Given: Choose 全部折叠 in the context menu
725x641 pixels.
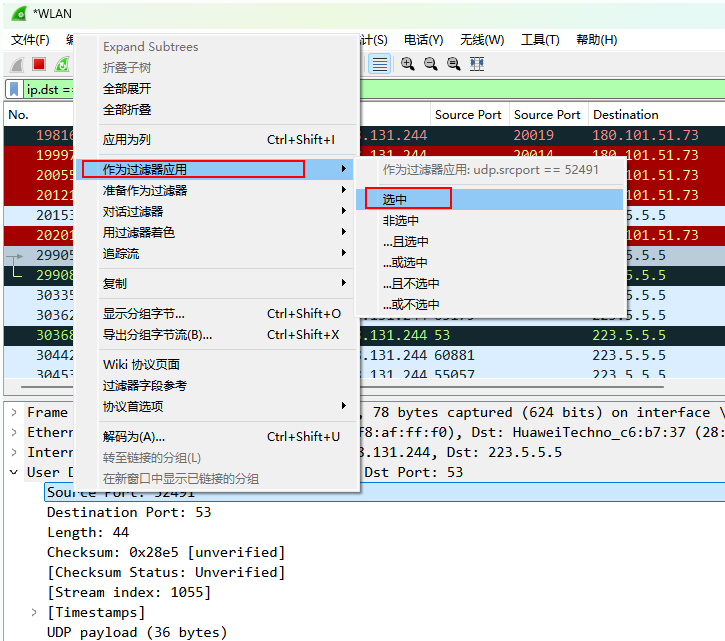Looking at the screenshot, I should (x=217, y=110).
